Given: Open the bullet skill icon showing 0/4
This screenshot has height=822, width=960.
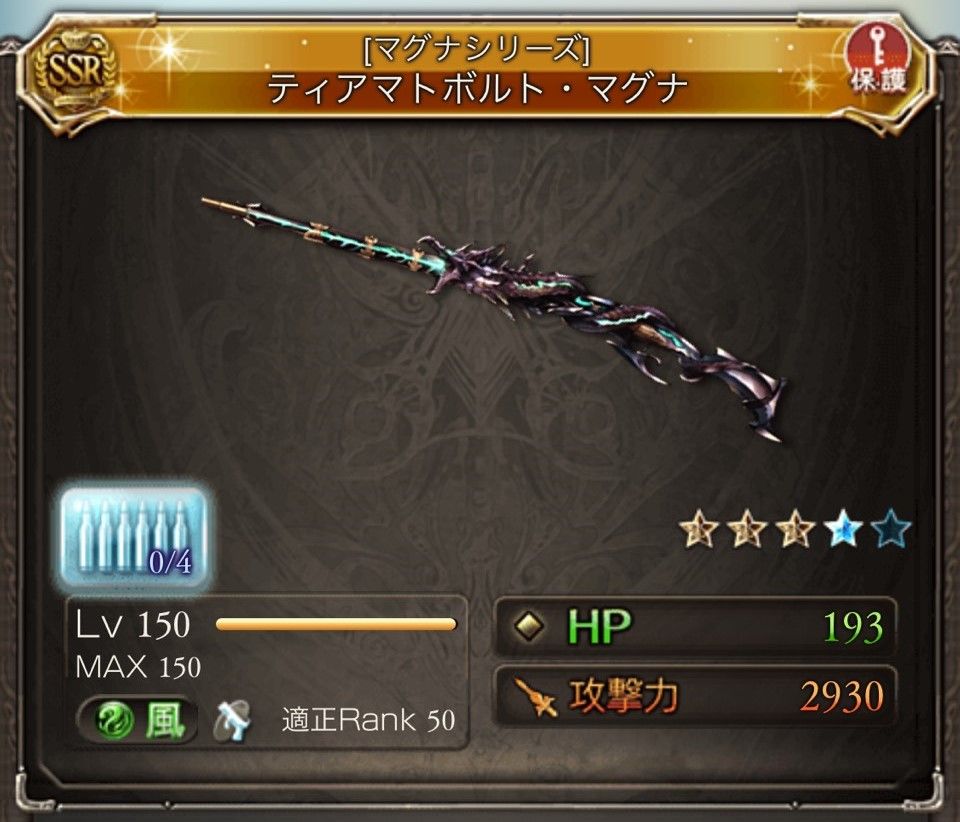Looking at the screenshot, I should click(x=135, y=538).
